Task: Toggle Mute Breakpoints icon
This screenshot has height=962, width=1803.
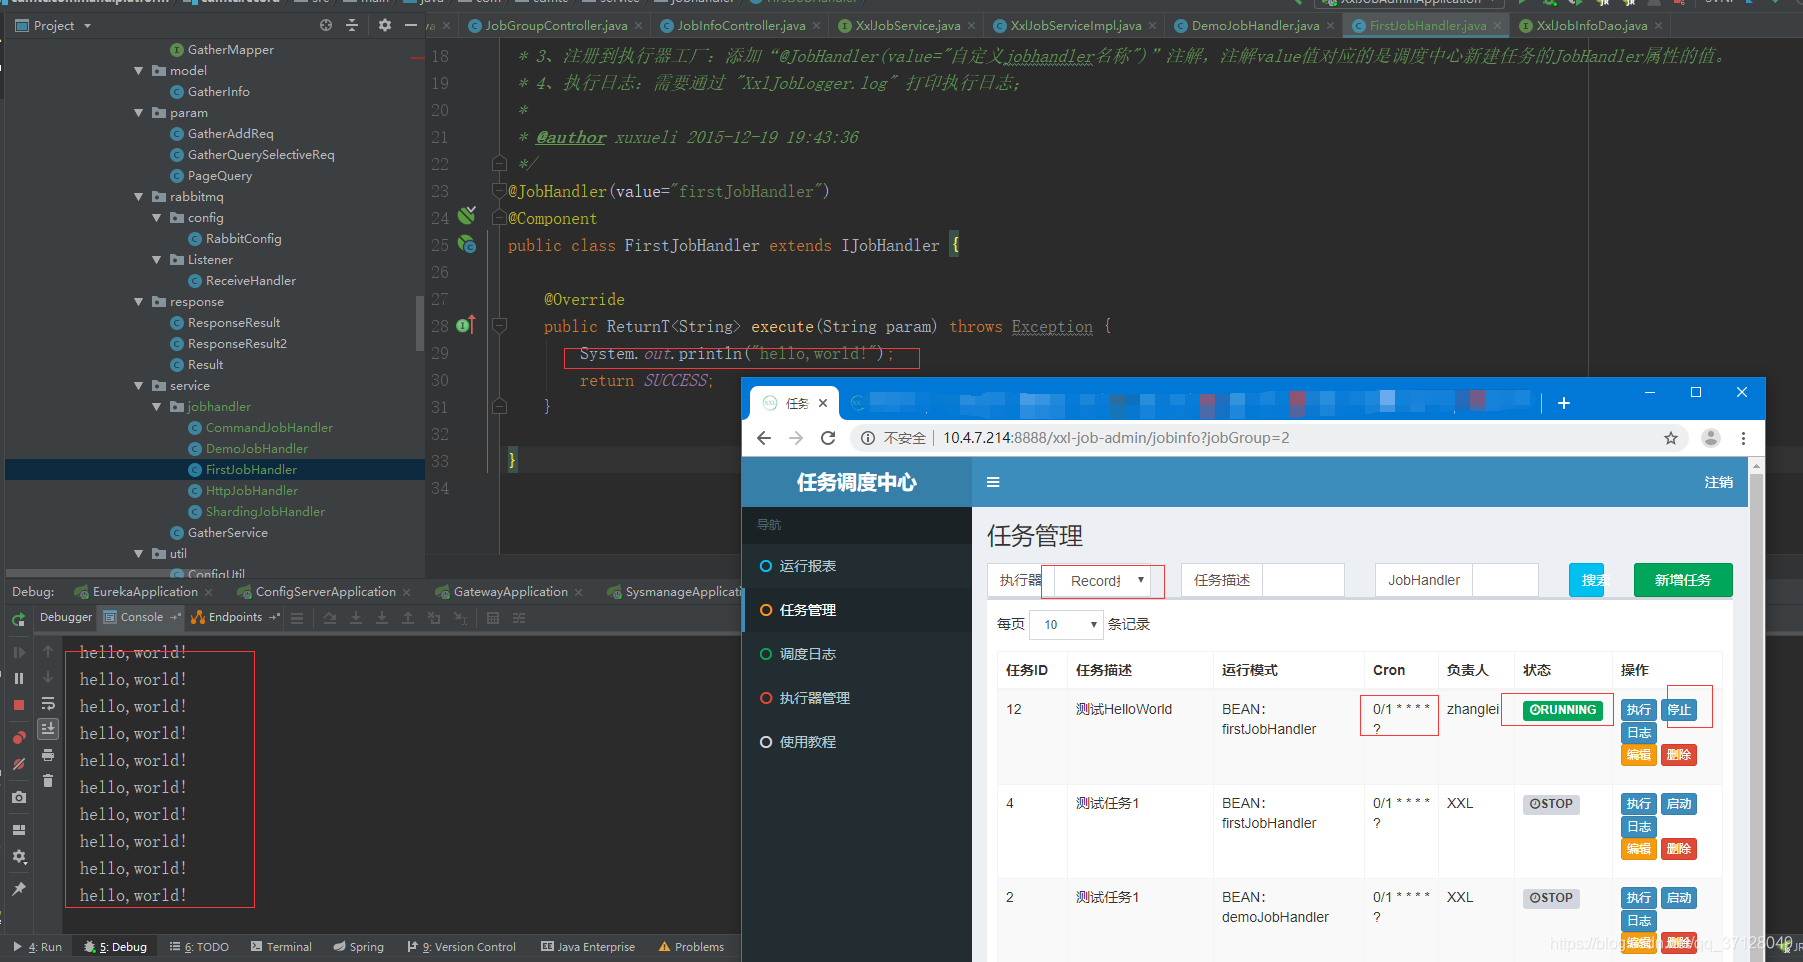Action: [18, 764]
